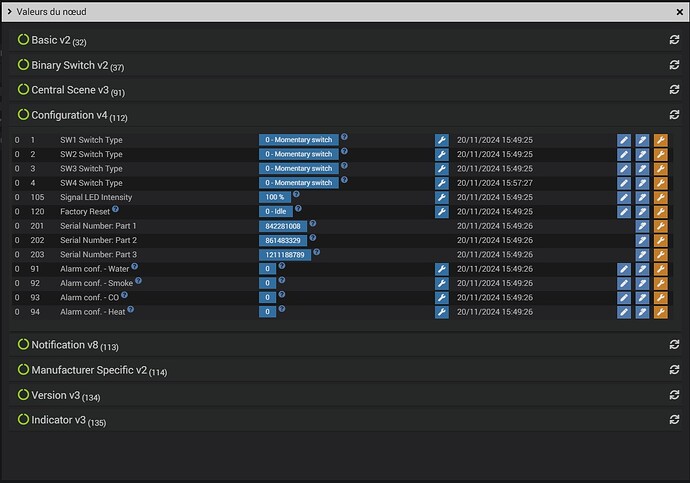Click the orange wrench for Serial Number: Part 3
690x483 pixels.
[x=661, y=255]
